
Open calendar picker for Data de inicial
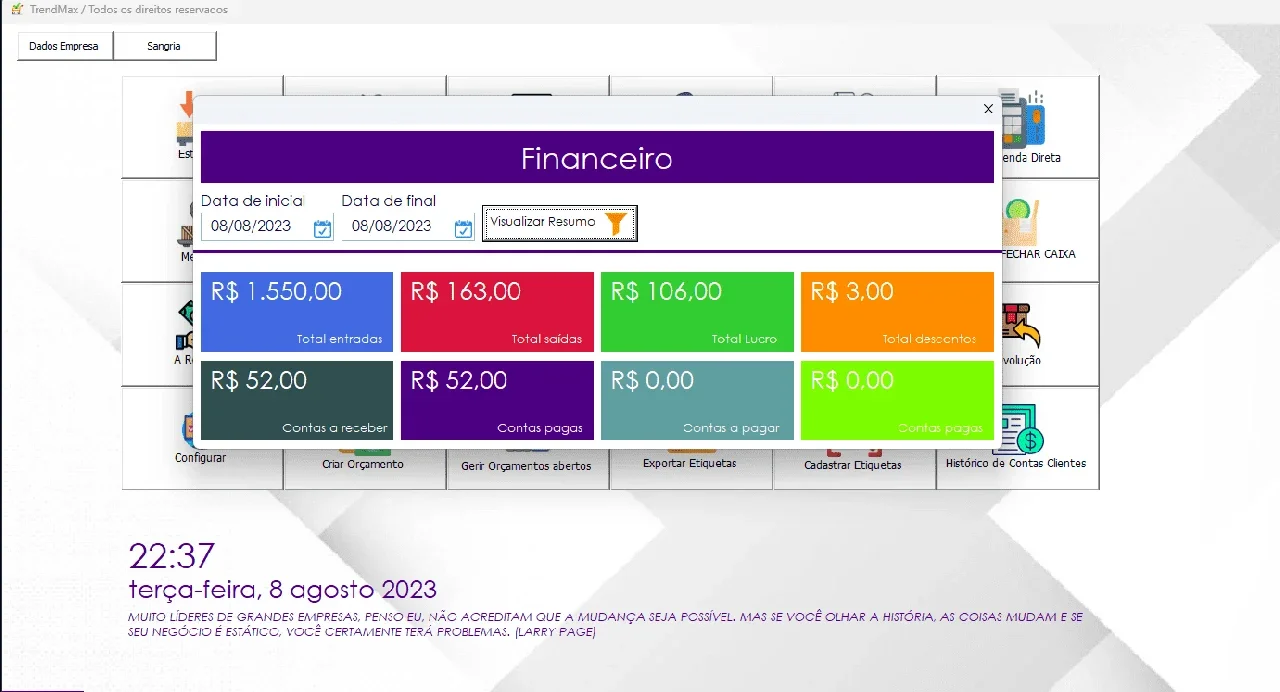click(x=322, y=229)
